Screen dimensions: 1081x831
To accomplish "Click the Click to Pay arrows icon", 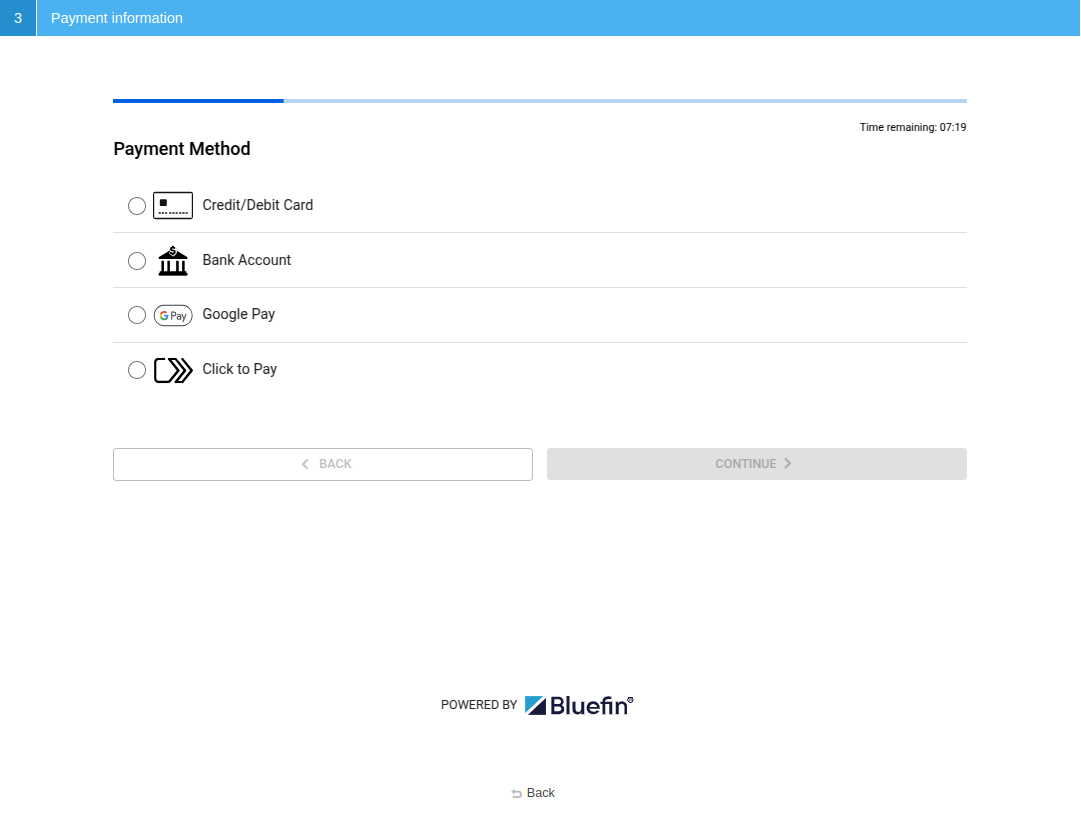I will click(172, 370).
